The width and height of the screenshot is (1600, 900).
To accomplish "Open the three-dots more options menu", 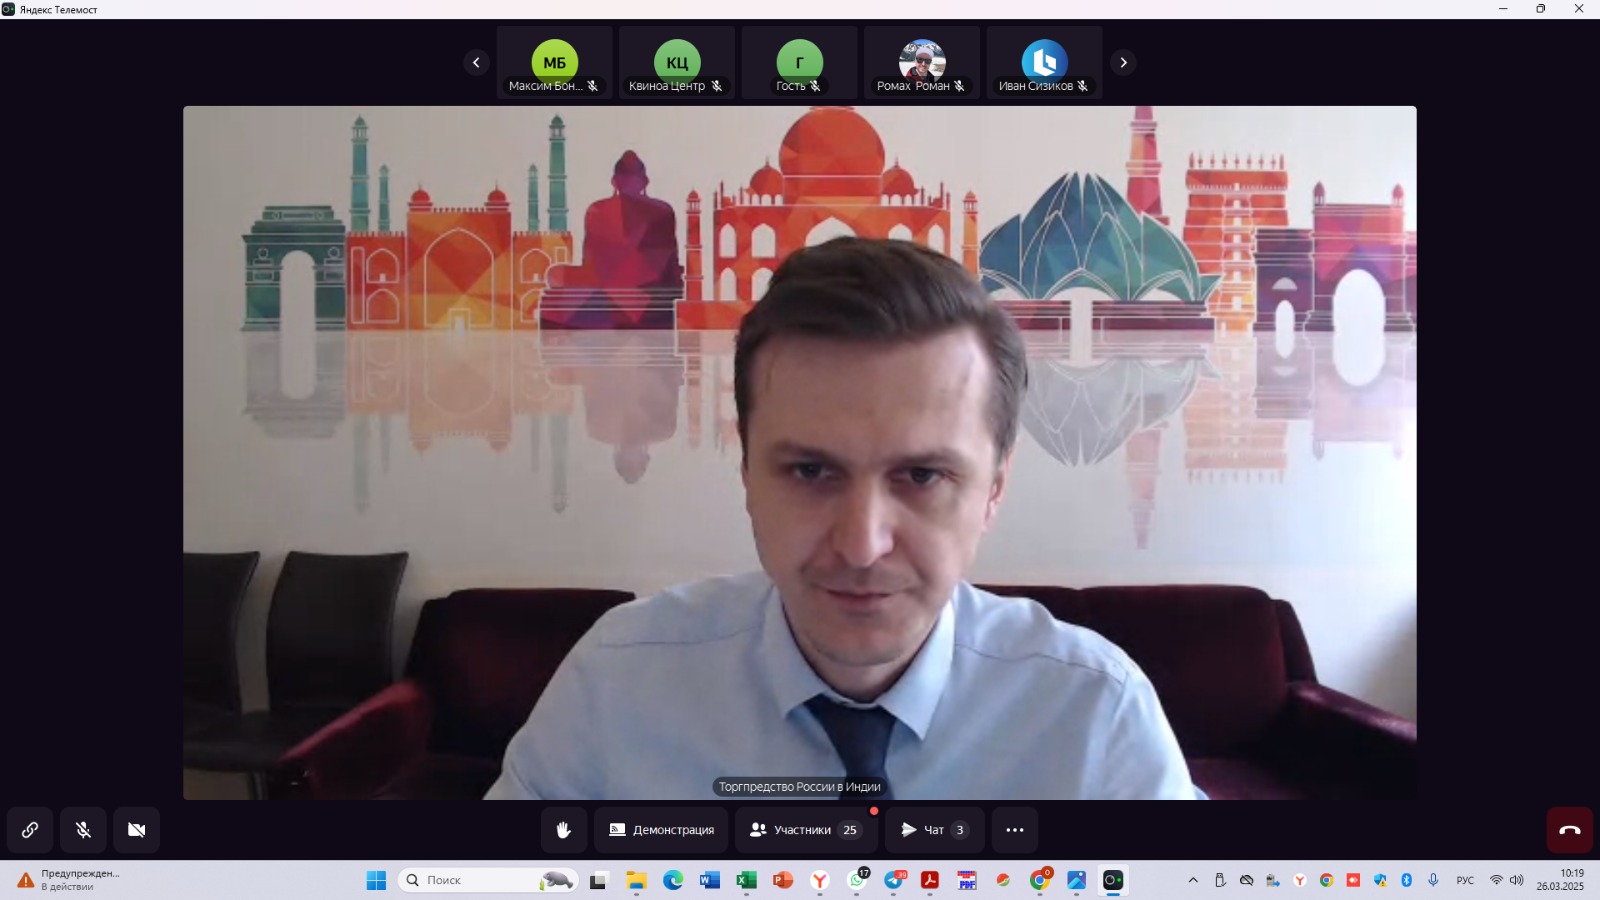I will [x=1014, y=830].
